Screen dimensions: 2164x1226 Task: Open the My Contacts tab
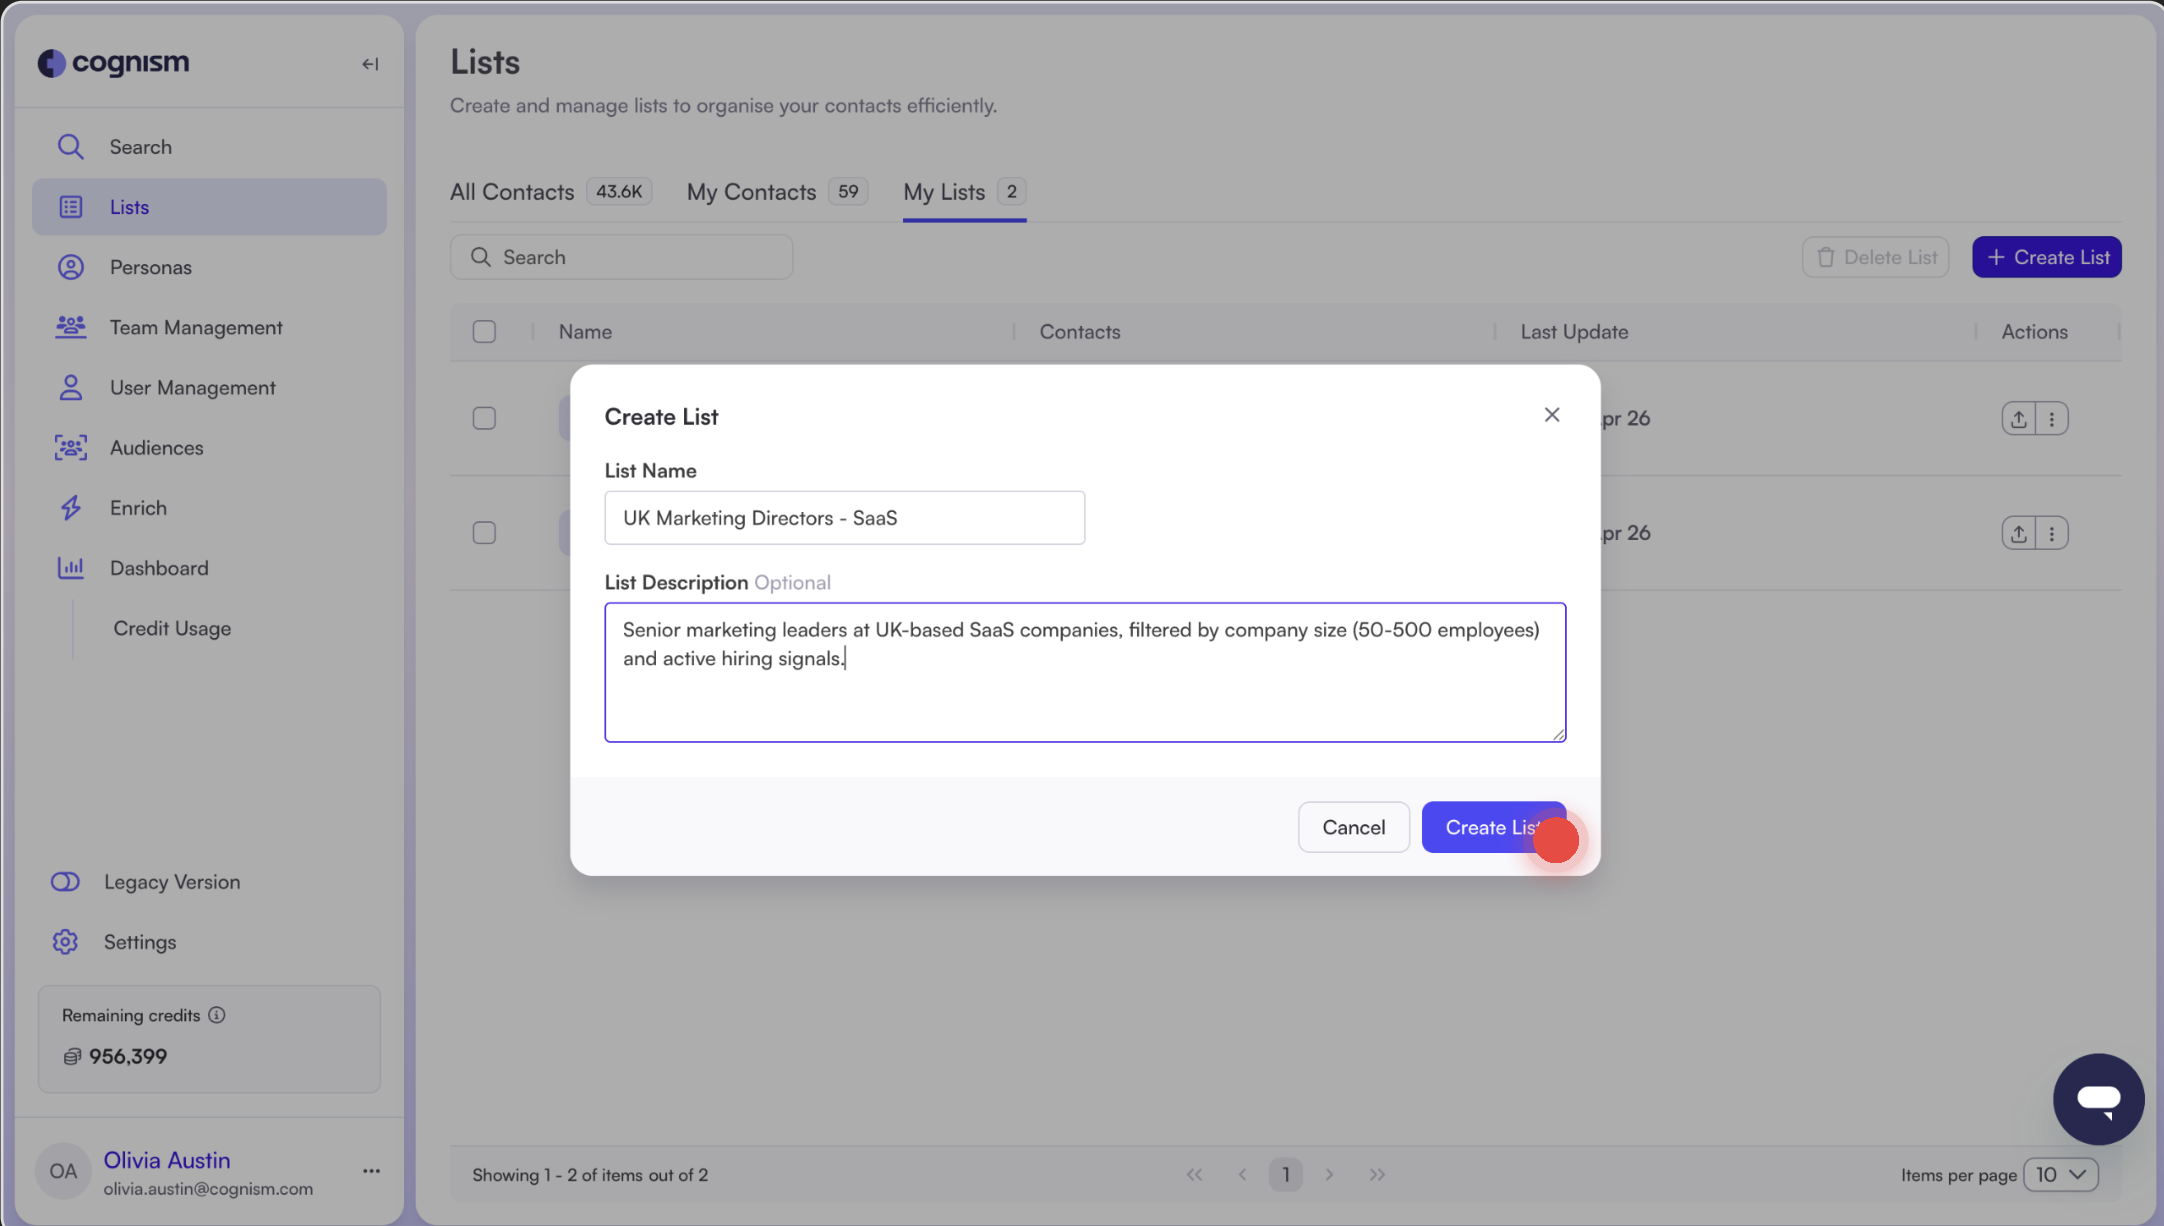(751, 191)
